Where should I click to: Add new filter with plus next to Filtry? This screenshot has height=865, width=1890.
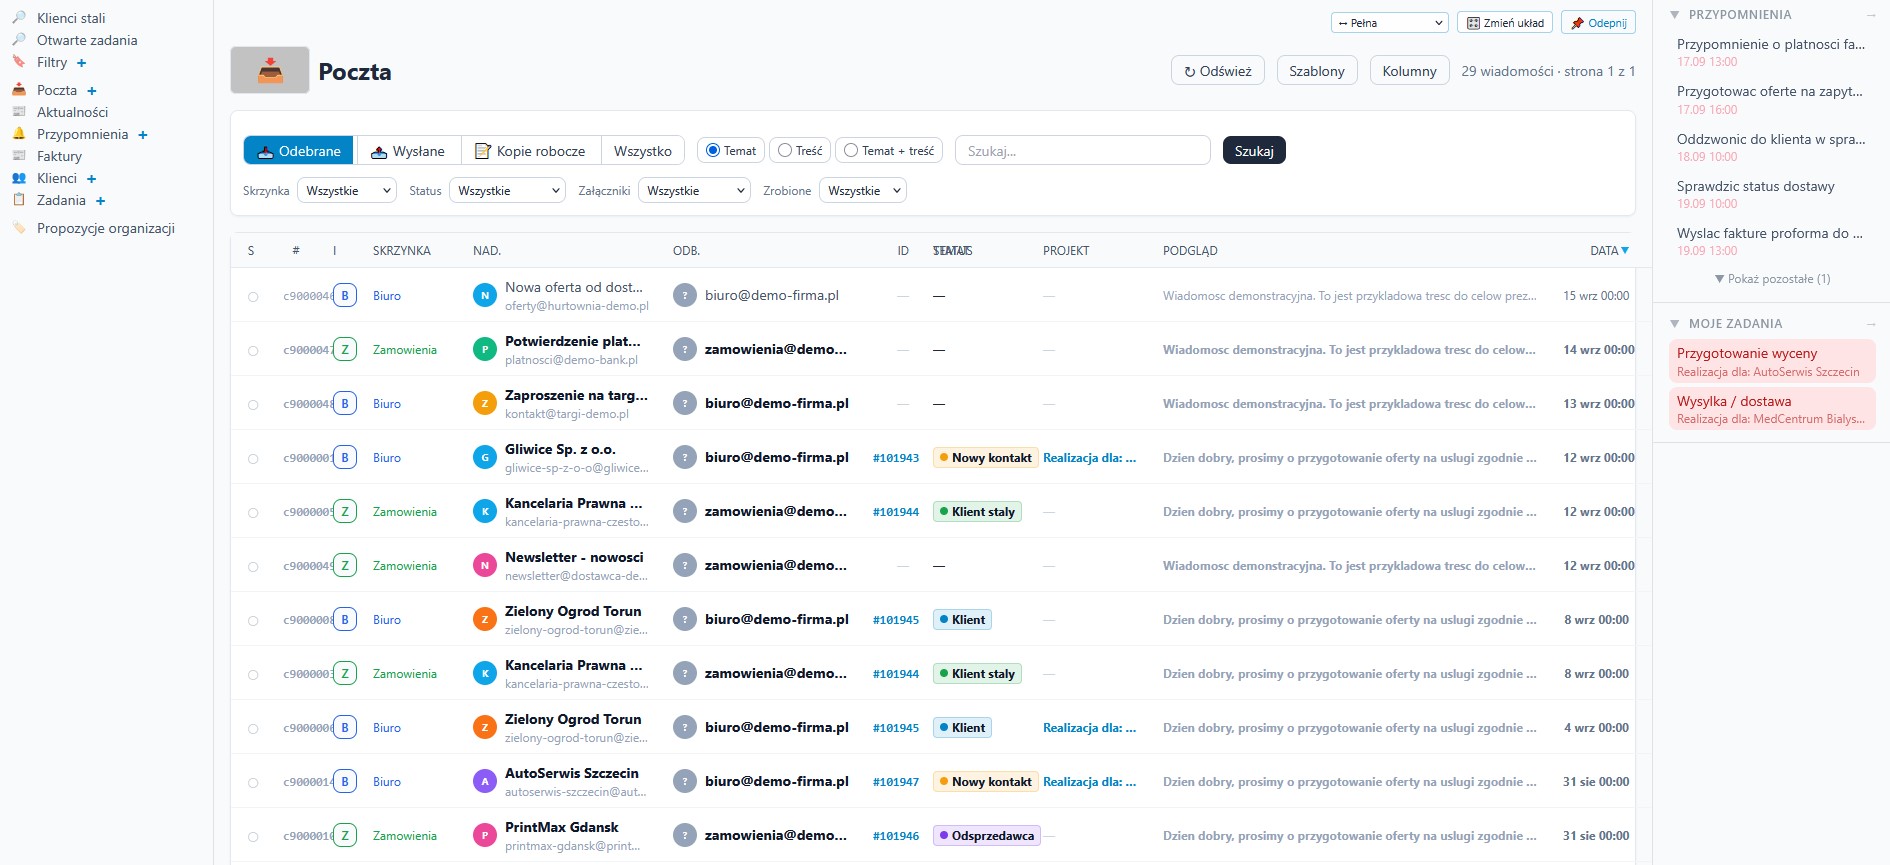point(82,63)
